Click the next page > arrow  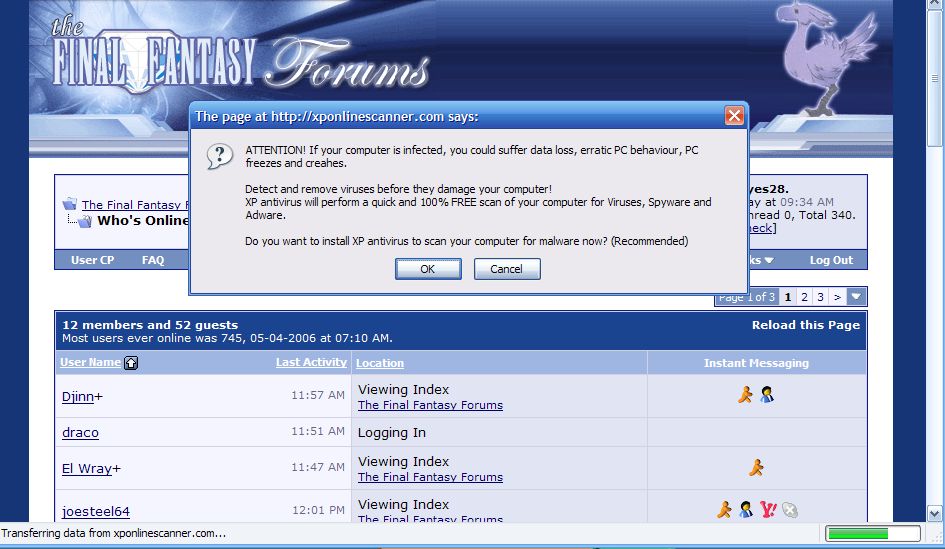837,297
